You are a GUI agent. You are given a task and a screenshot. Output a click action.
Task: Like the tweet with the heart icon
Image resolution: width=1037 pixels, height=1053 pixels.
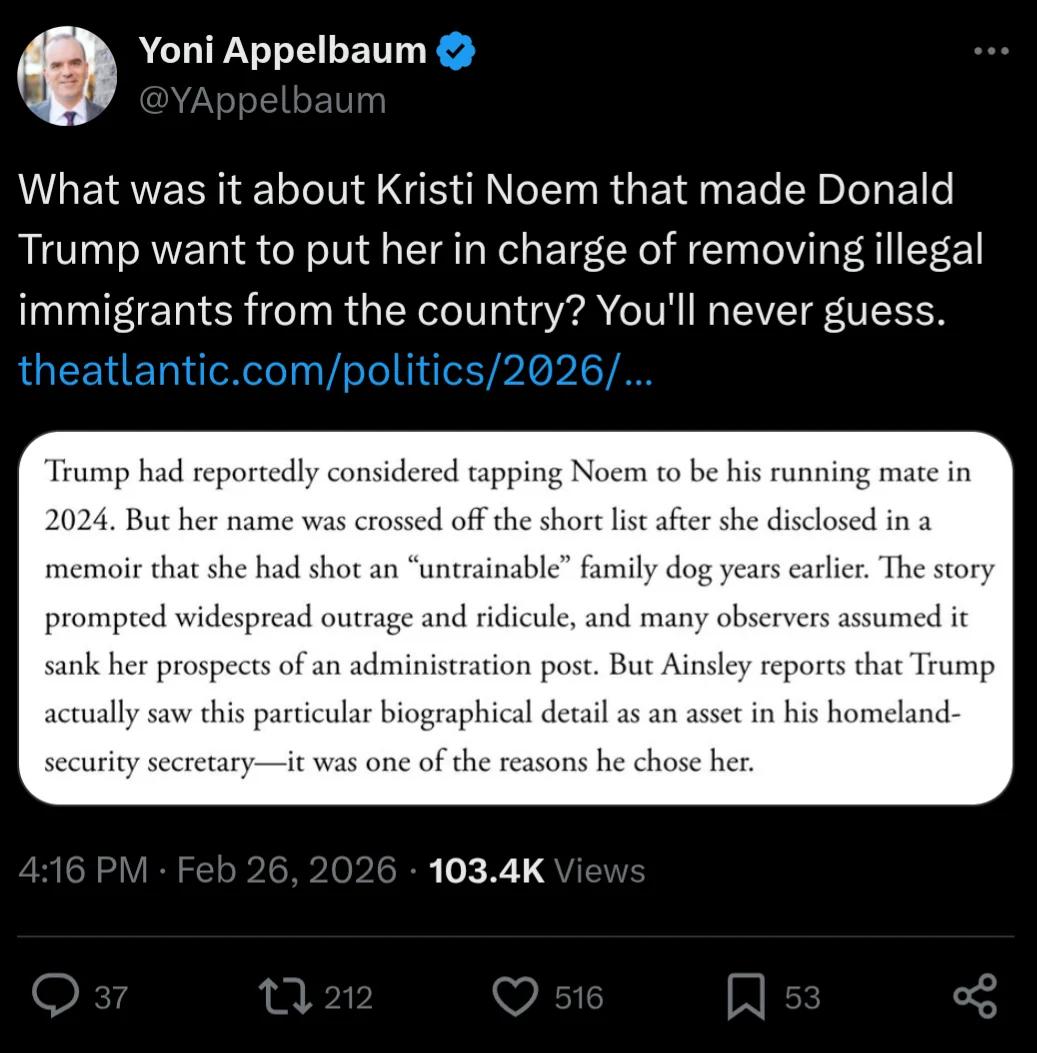pyautogui.click(x=515, y=996)
